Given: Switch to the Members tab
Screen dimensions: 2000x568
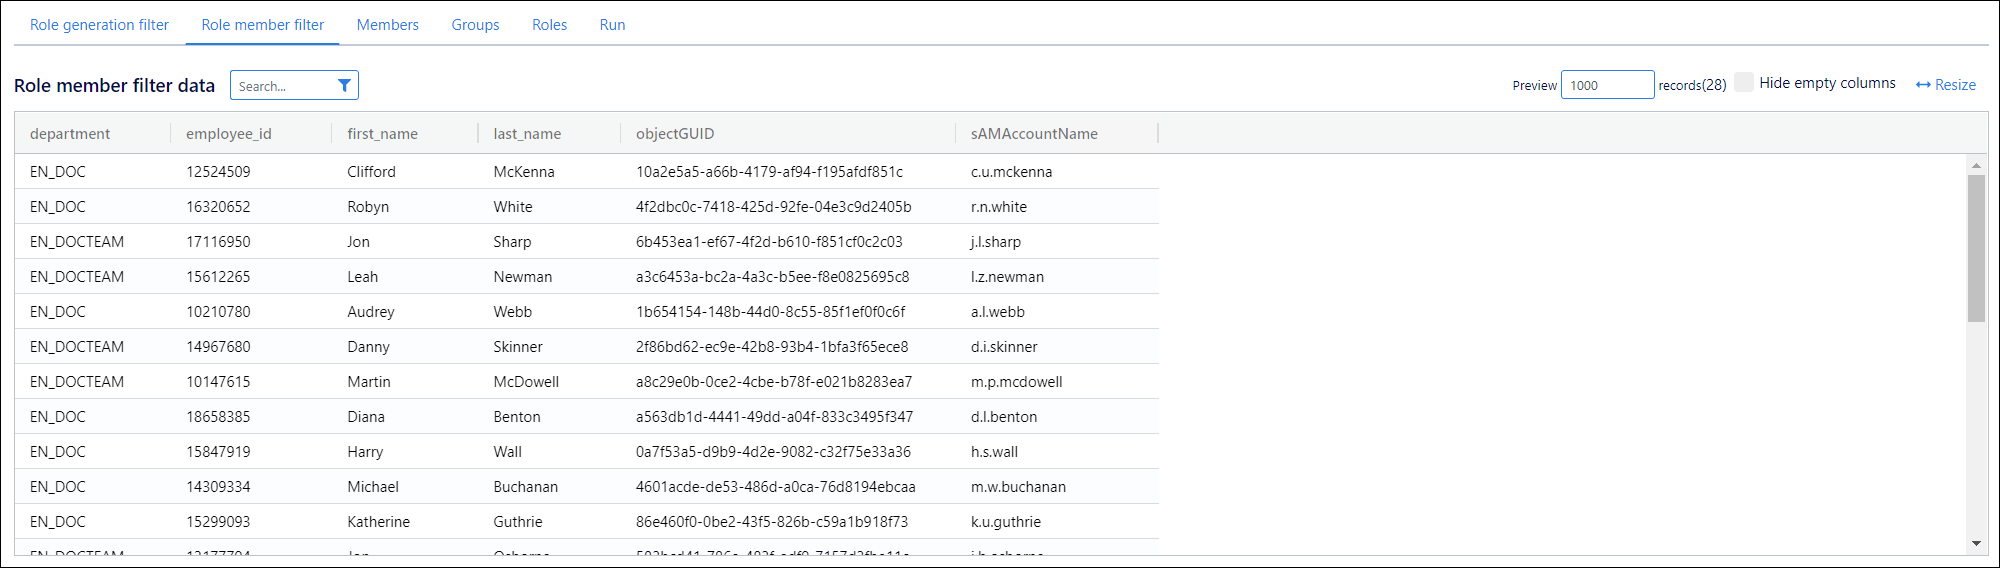Looking at the screenshot, I should point(387,25).
